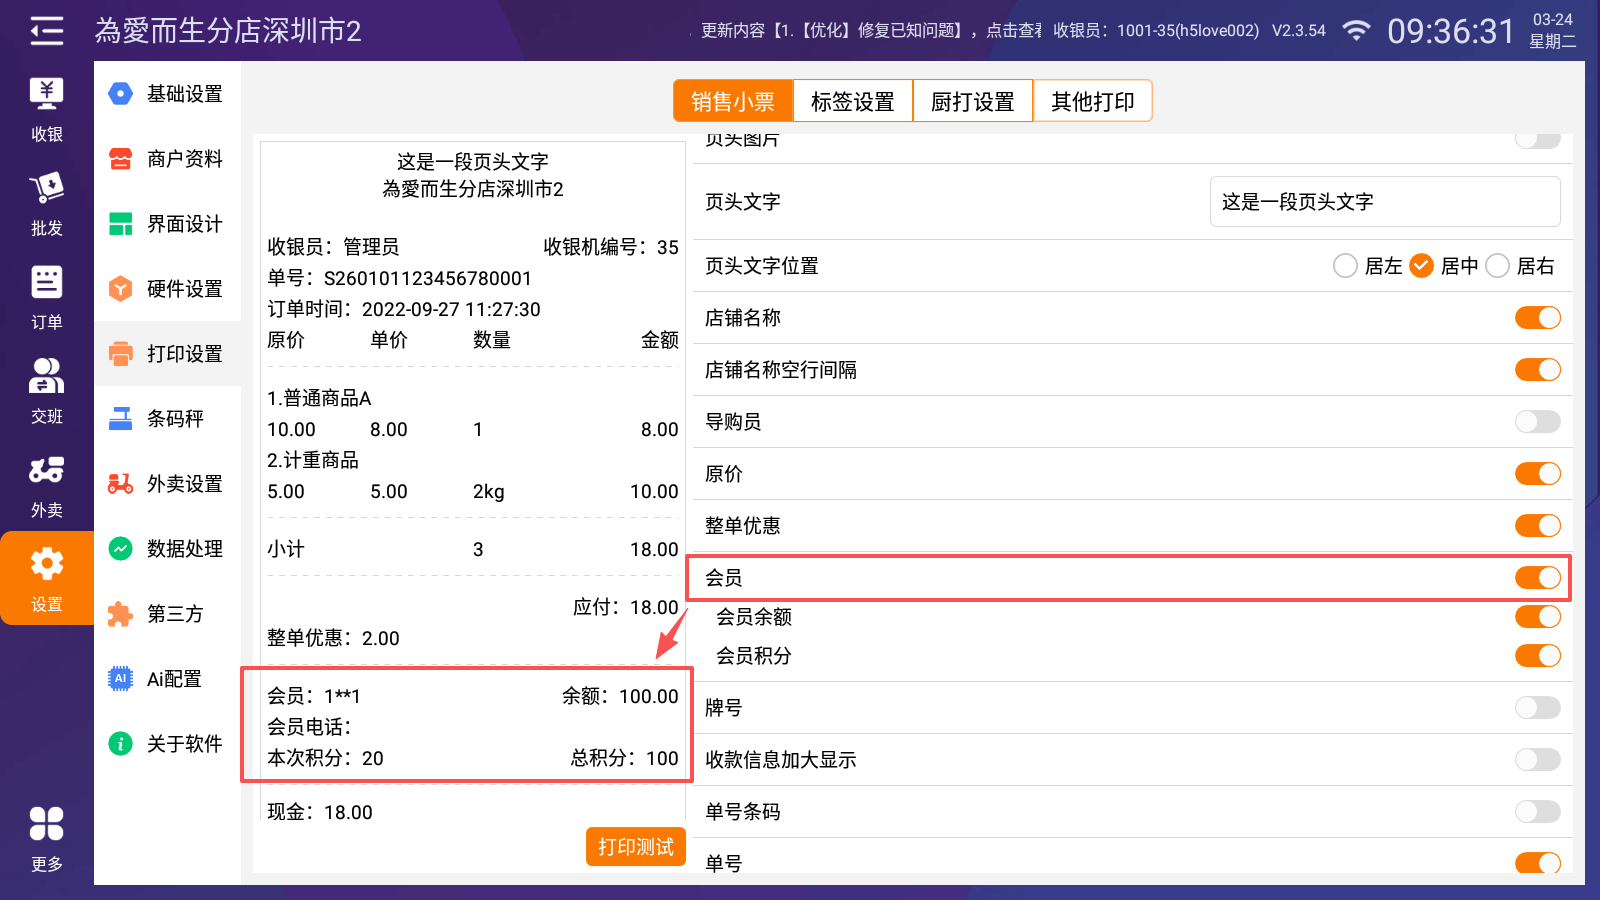1600x900 pixels.
Task: Open the 批发 wholesale icon
Action: pos(46,204)
